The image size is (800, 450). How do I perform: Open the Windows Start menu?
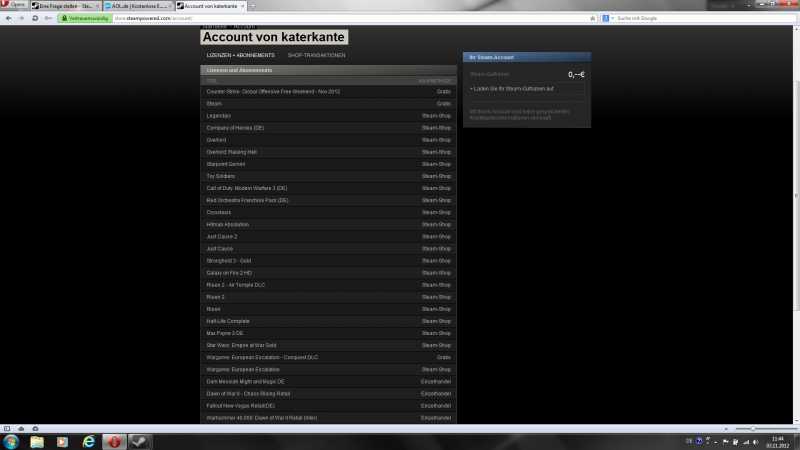(11, 442)
